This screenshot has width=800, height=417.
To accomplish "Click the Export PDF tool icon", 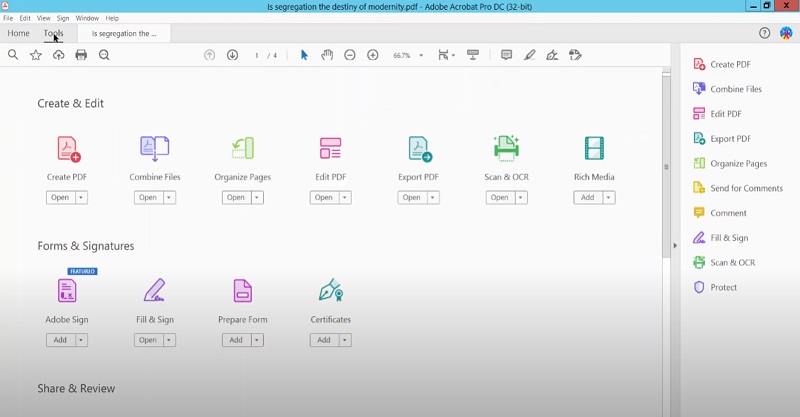I will point(419,149).
